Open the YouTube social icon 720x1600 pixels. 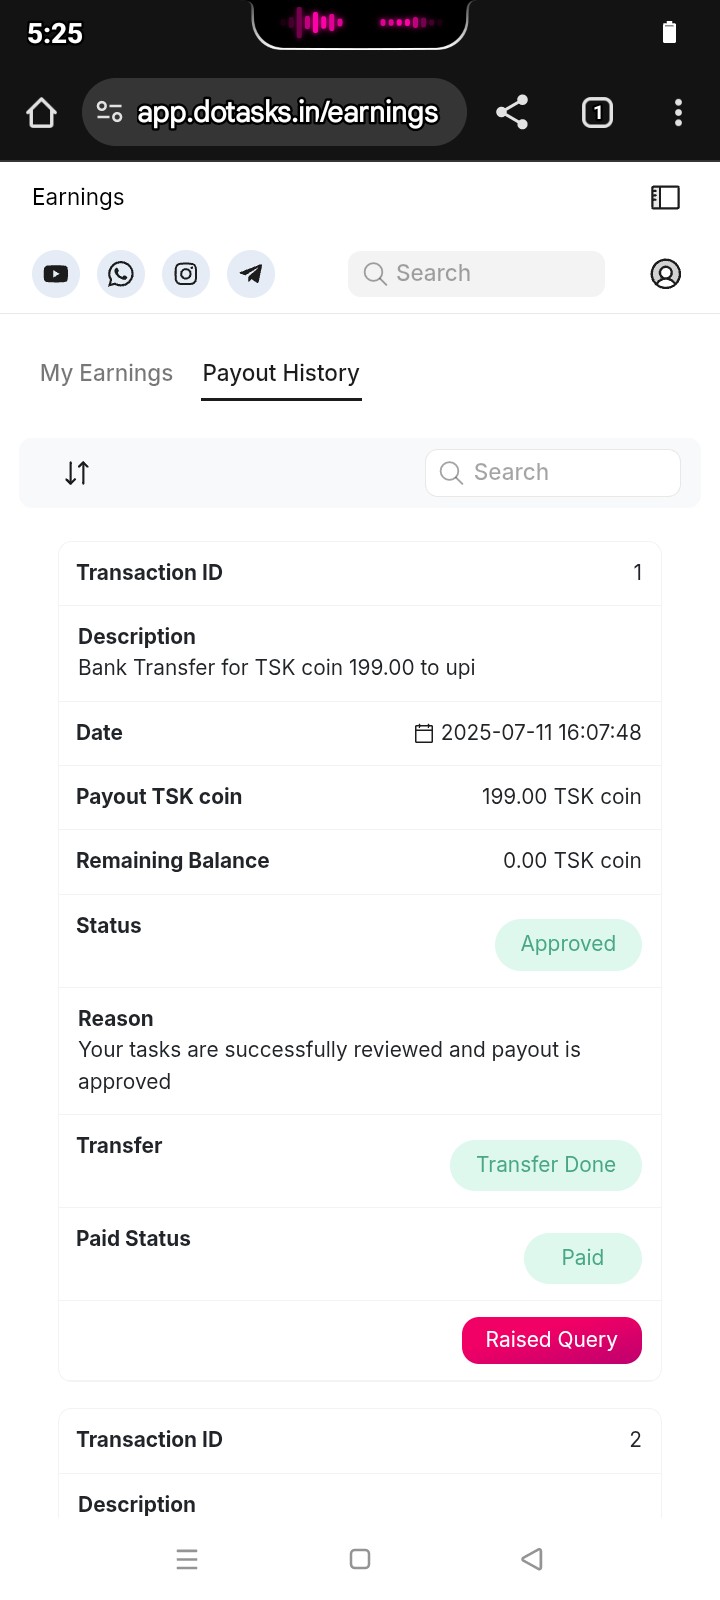(x=56, y=274)
